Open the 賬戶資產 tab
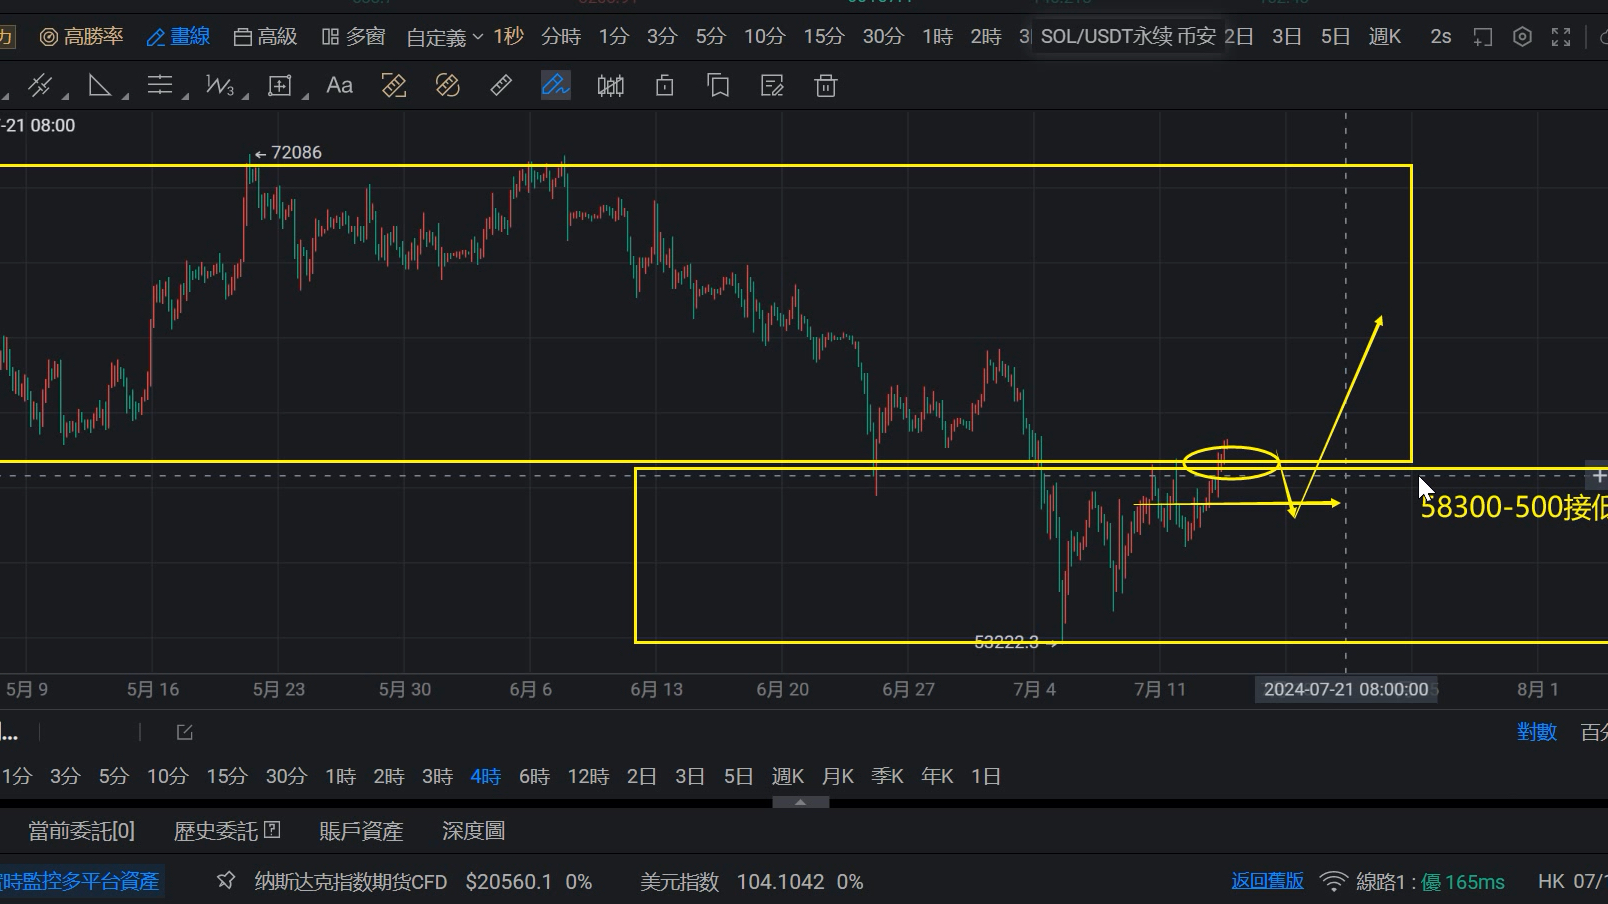Image resolution: width=1608 pixels, height=904 pixels. [x=361, y=831]
